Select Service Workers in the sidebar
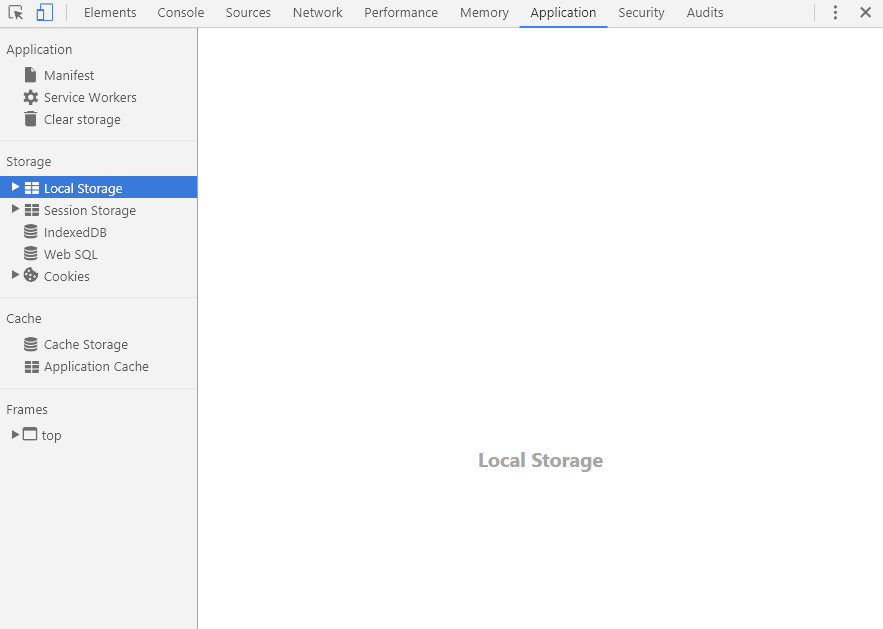 [x=90, y=97]
